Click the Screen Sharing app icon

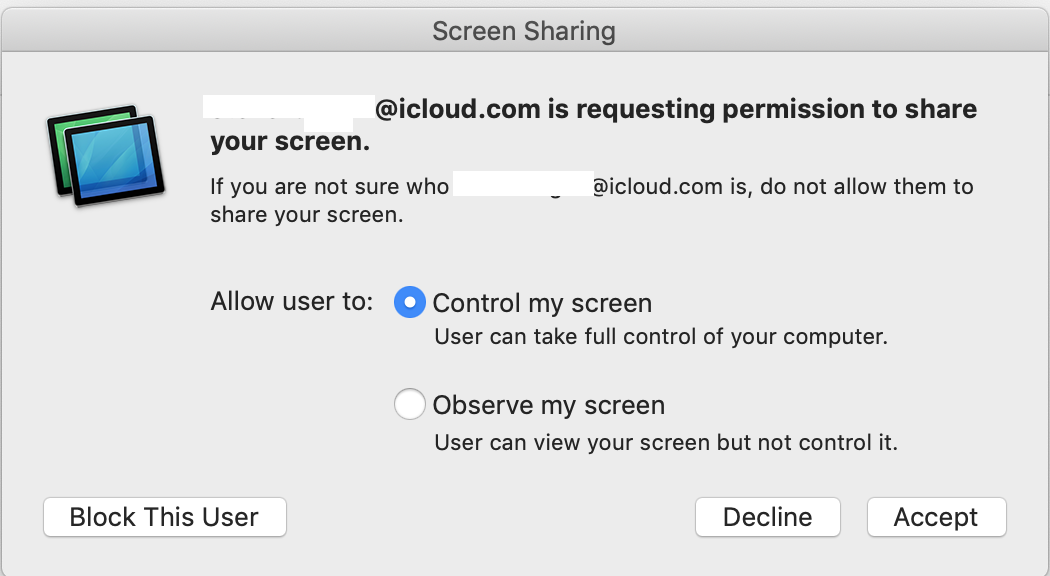[x=104, y=156]
